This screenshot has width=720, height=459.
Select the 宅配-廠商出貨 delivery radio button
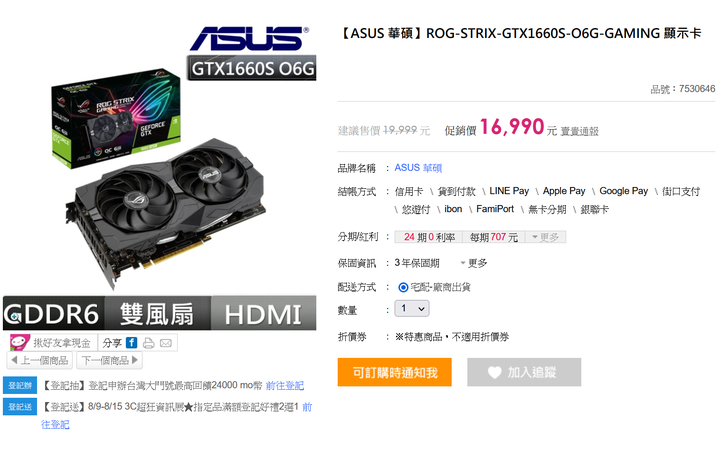click(x=403, y=287)
